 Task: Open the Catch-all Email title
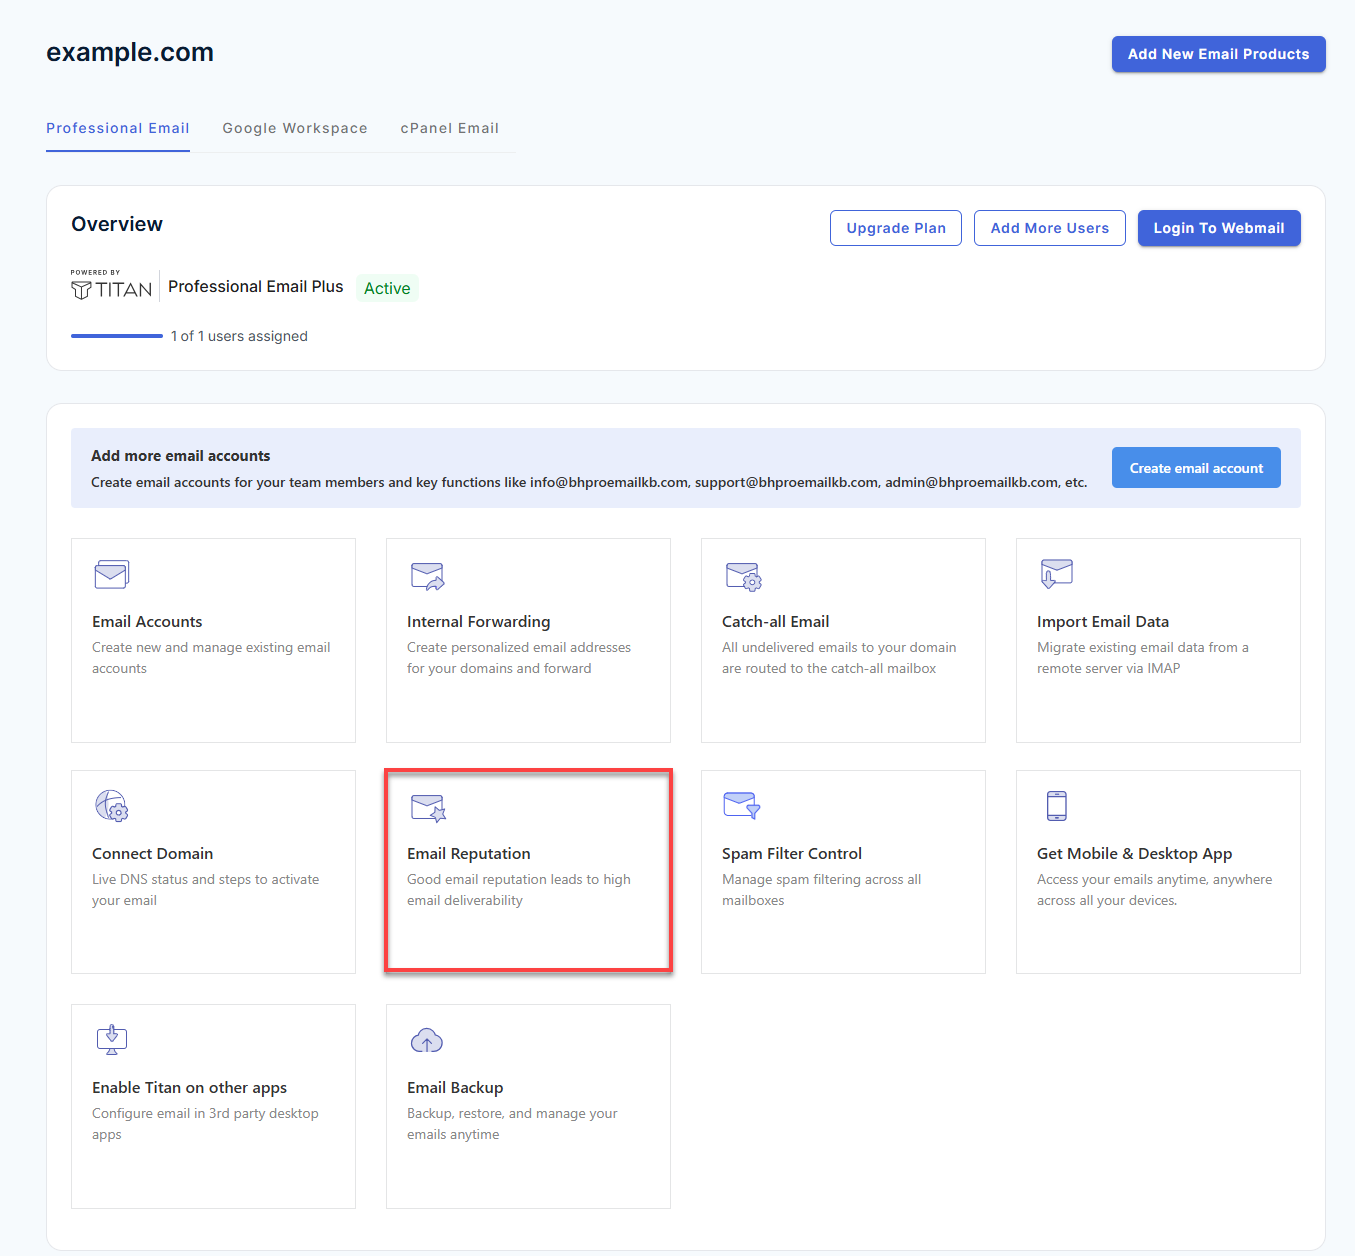click(775, 622)
